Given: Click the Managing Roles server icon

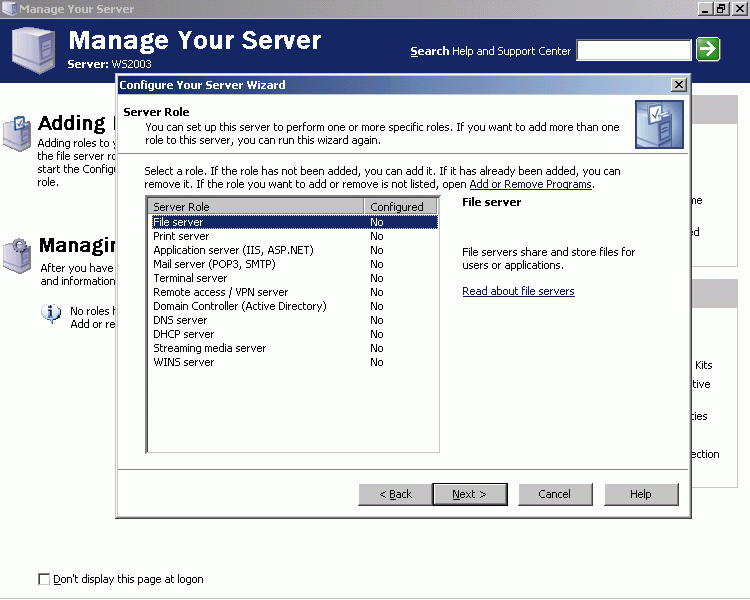Looking at the screenshot, I should pyautogui.click(x=17, y=254).
